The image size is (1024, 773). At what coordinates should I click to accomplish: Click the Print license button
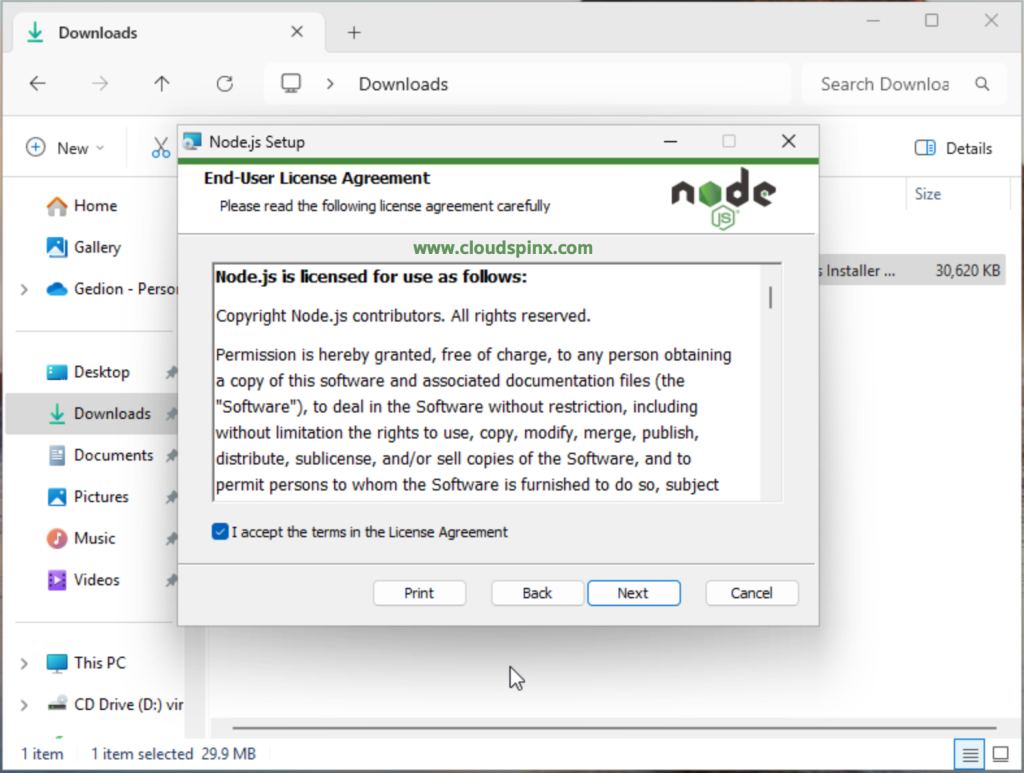coord(419,593)
